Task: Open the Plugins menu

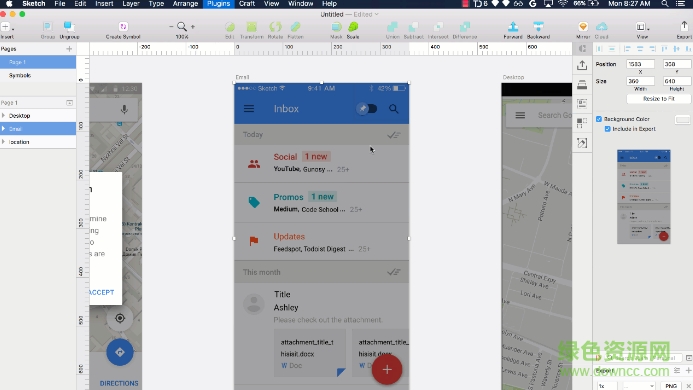Action: coord(219,4)
